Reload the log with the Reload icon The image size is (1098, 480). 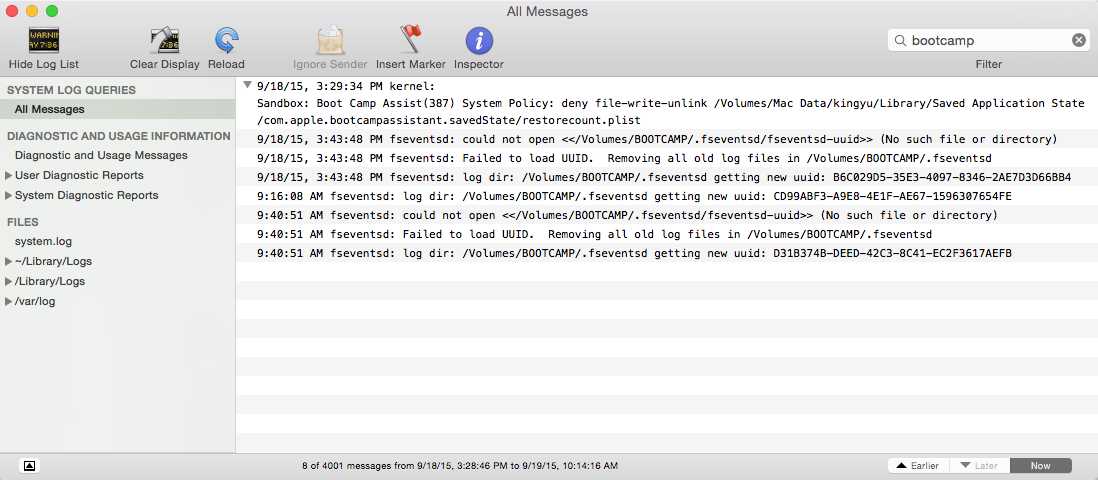tap(226, 41)
